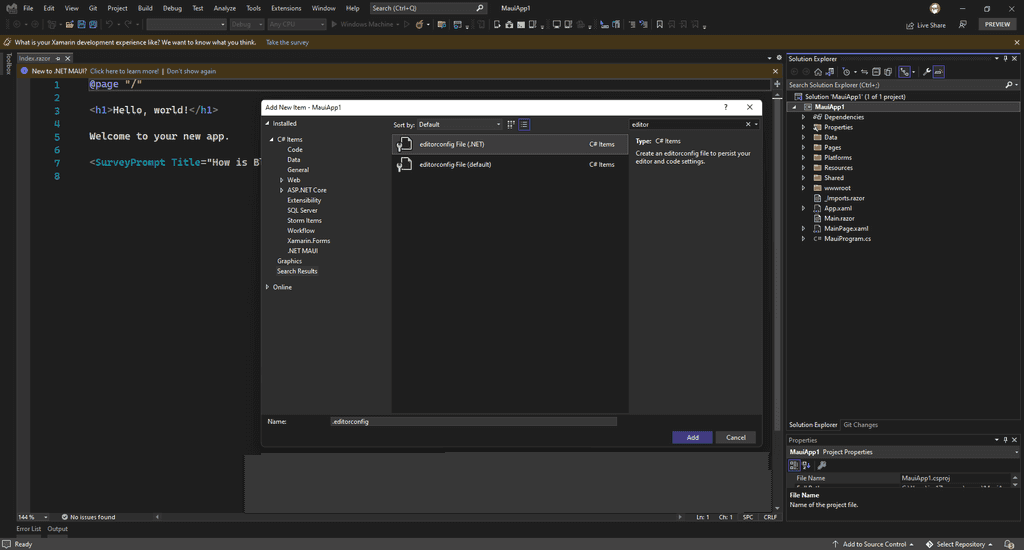
Task: Open the Git menu
Action: (93, 8)
